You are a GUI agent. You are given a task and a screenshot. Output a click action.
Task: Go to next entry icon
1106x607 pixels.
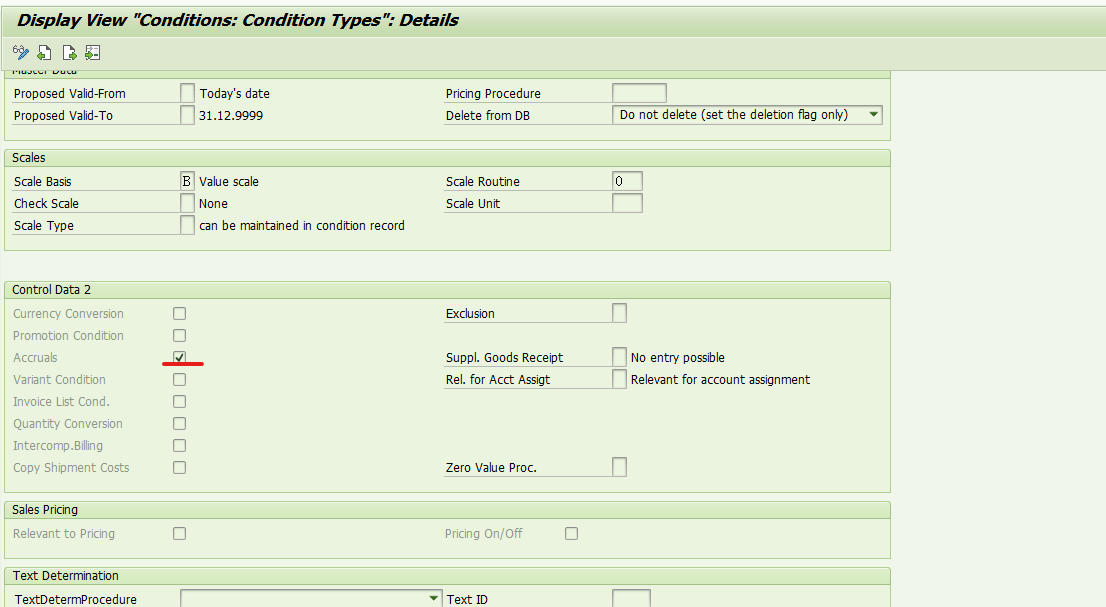pyautogui.click(x=69, y=52)
